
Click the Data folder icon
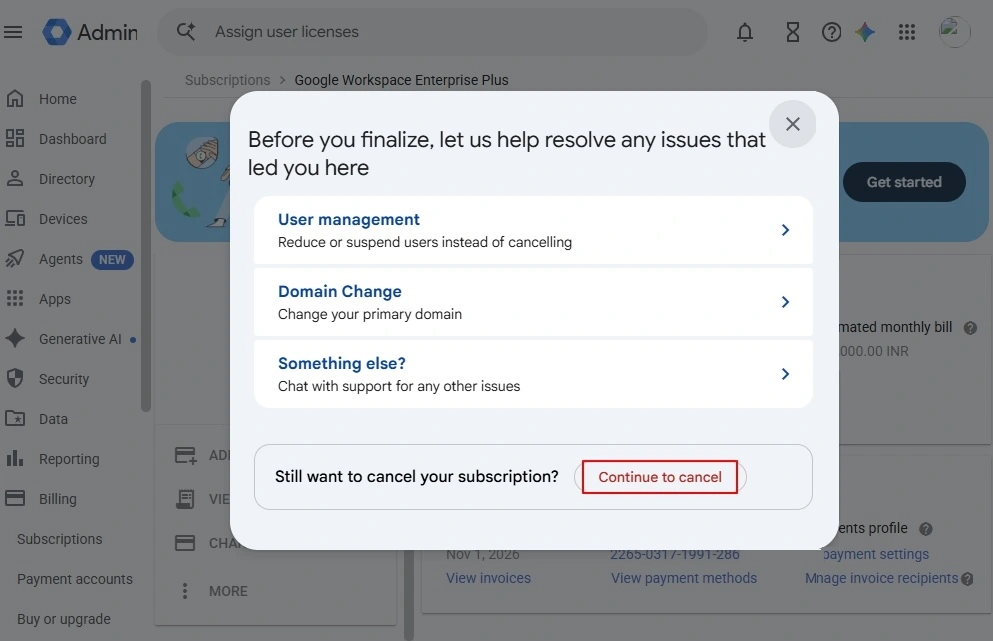click(15, 418)
